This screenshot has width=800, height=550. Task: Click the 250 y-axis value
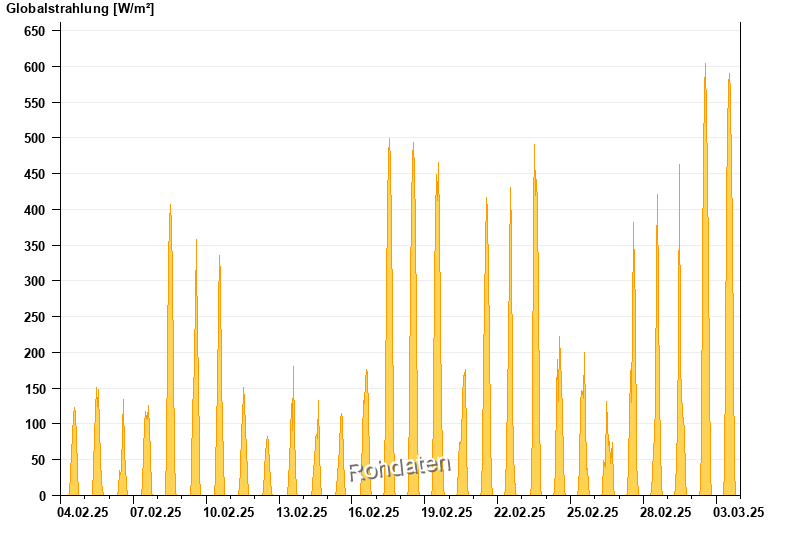(34, 317)
